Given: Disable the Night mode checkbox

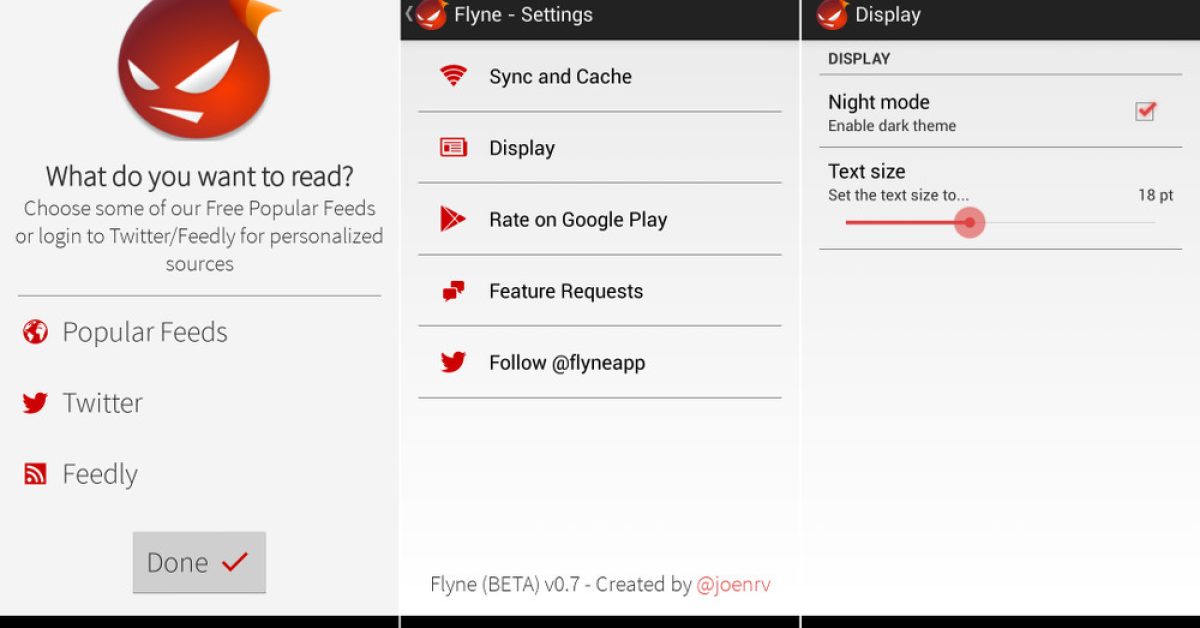Looking at the screenshot, I should point(1145,111).
